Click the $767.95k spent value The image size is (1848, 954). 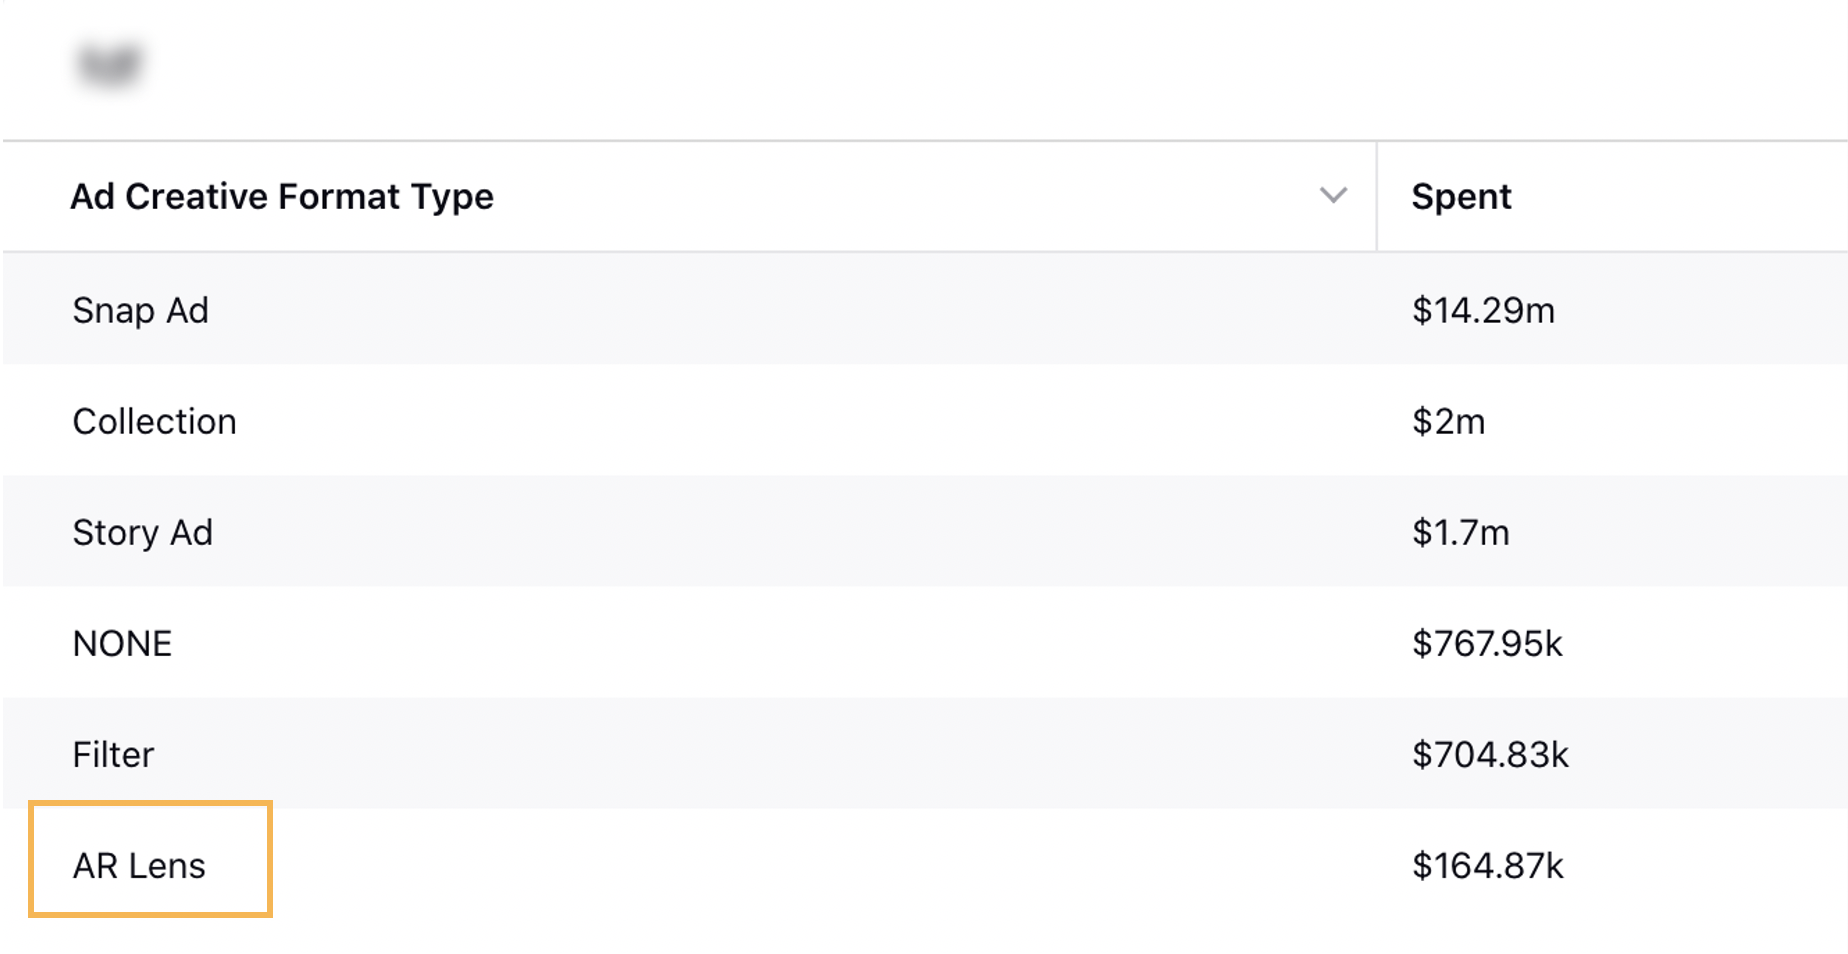1487,643
